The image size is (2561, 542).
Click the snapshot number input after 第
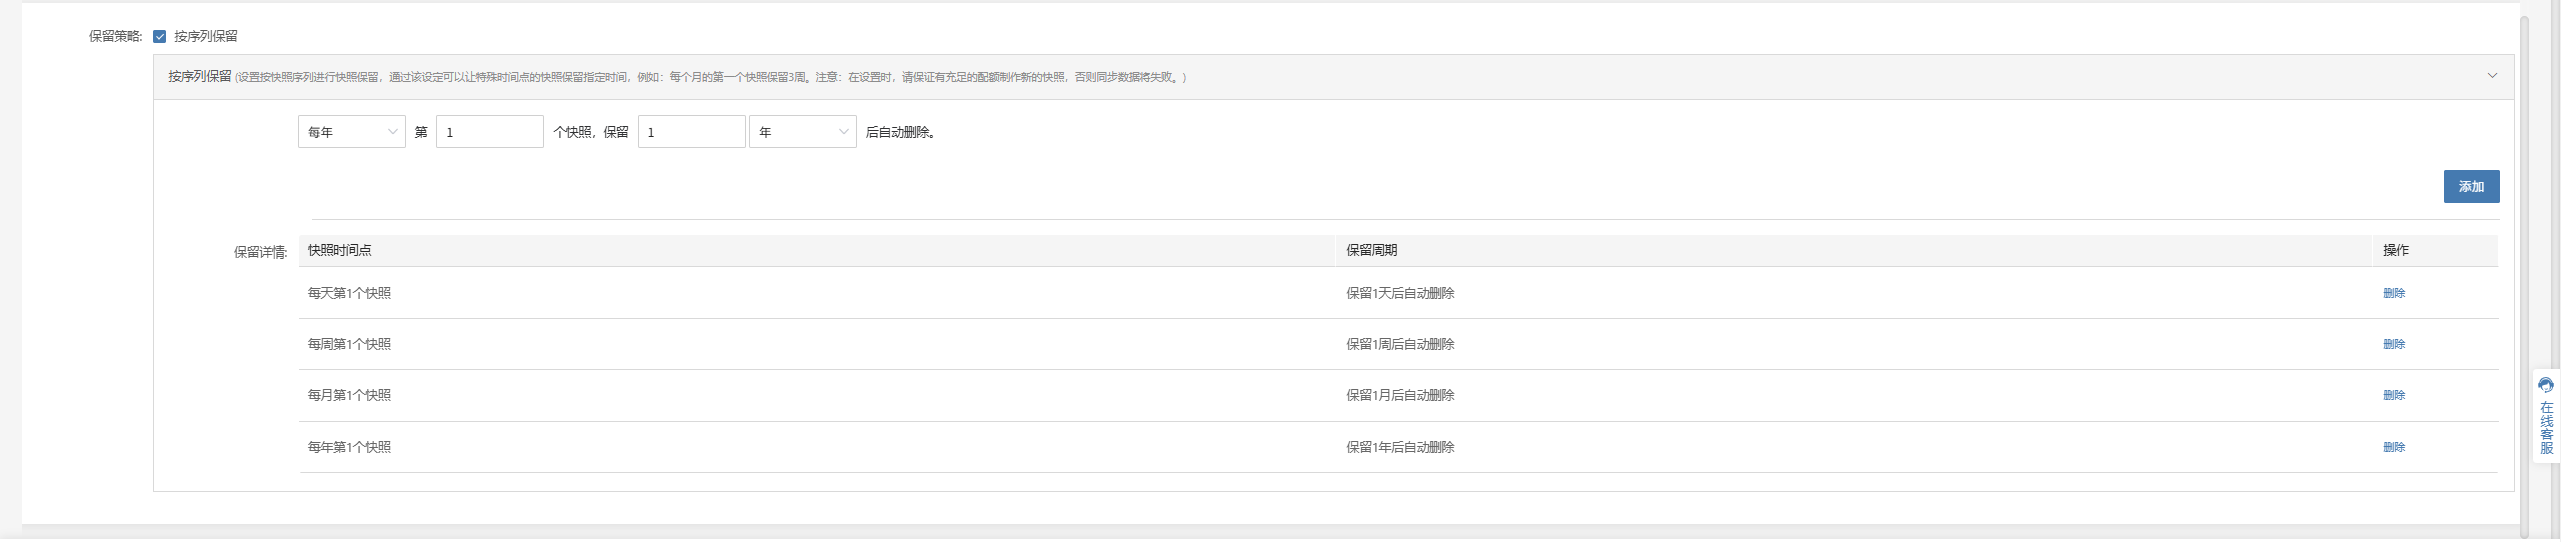(x=490, y=132)
